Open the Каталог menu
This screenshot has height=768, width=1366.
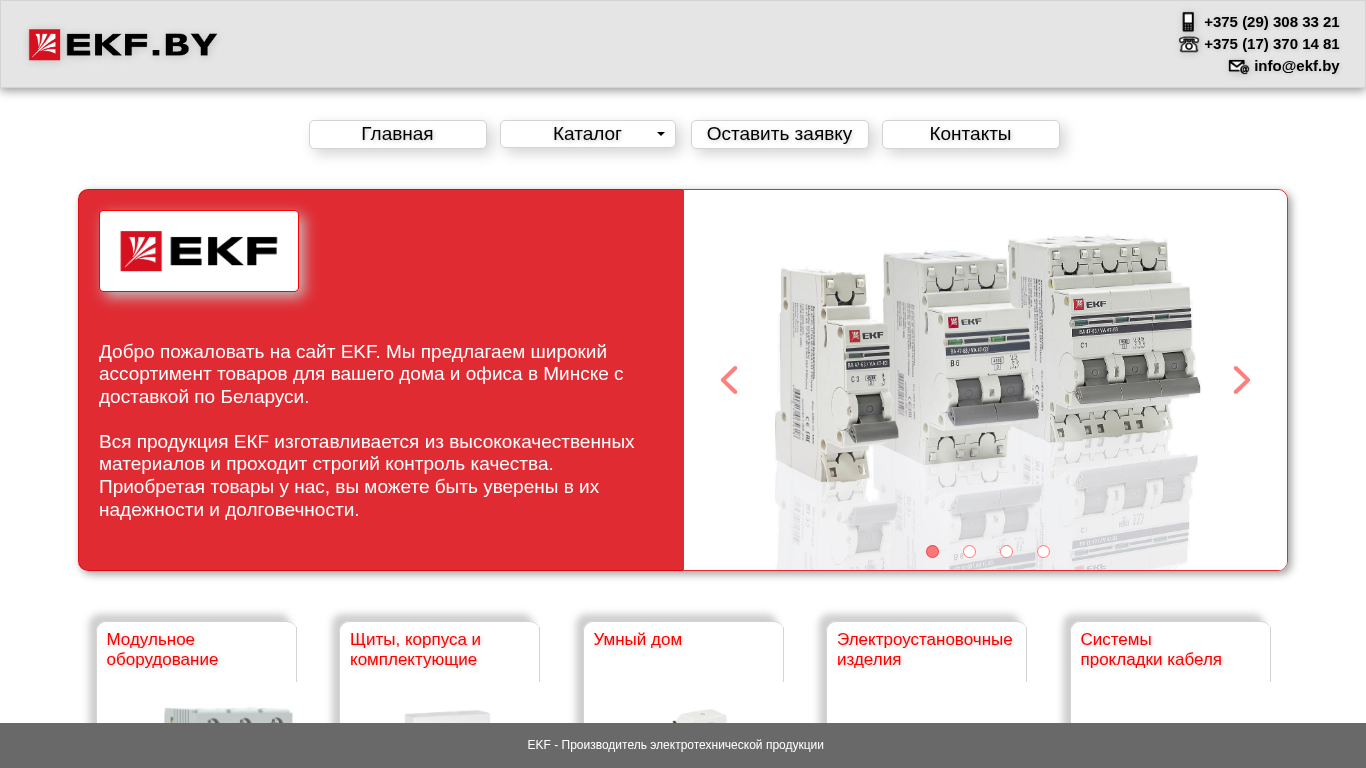tap(587, 134)
